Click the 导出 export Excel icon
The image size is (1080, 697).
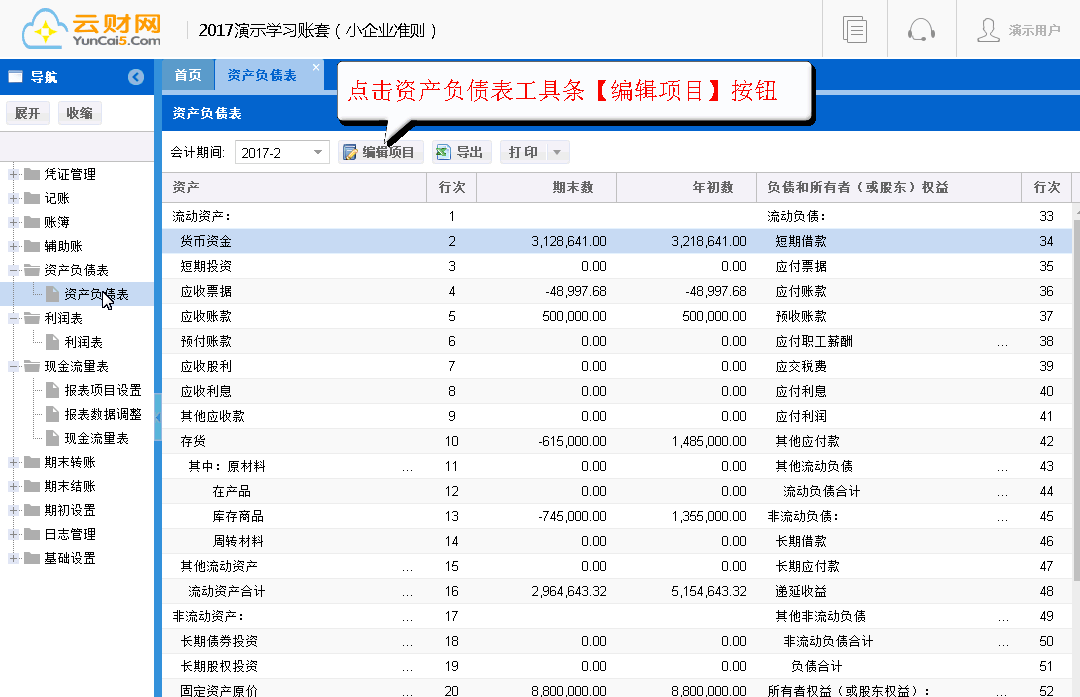(443, 152)
